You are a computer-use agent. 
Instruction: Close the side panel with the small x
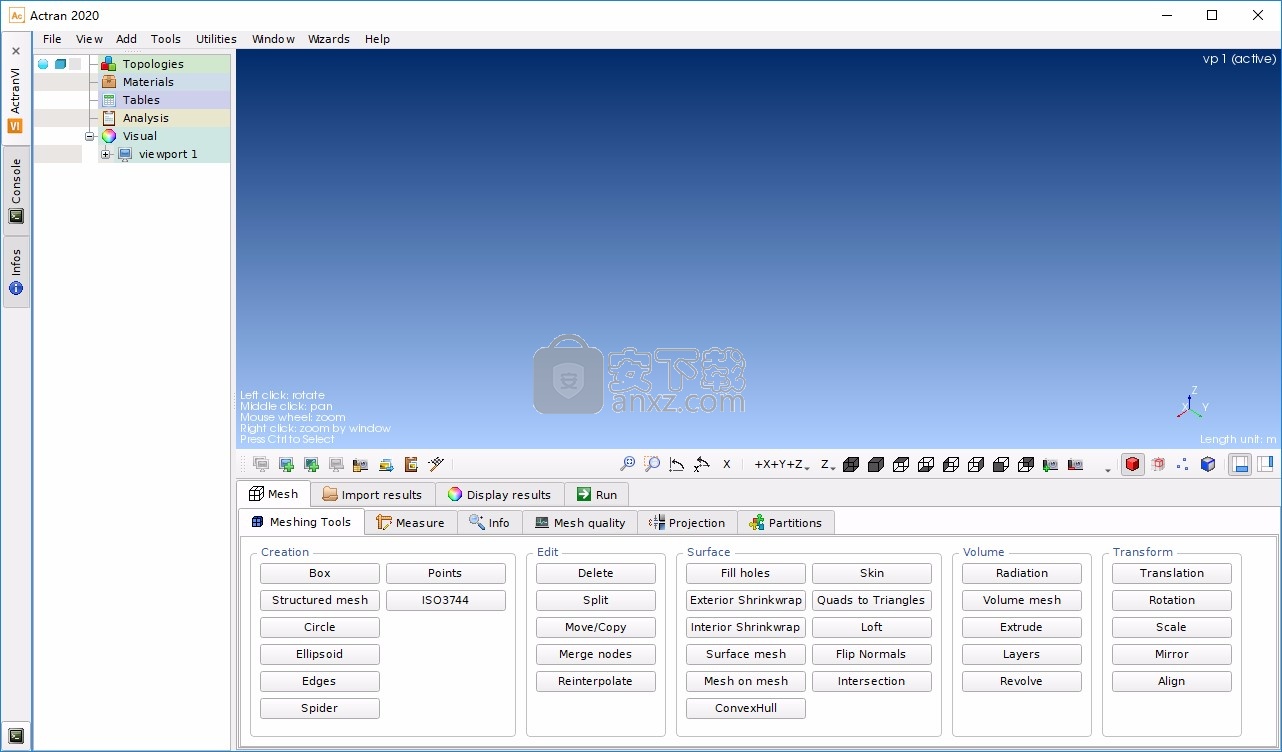click(16, 50)
